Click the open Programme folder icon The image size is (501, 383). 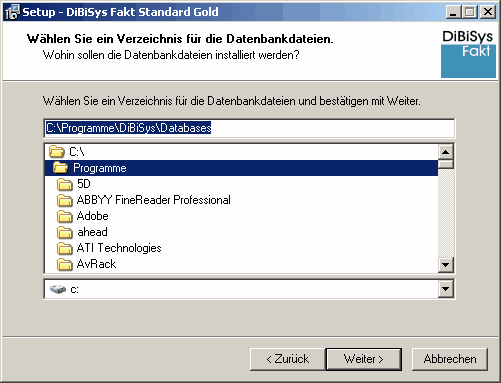[x=61, y=168]
